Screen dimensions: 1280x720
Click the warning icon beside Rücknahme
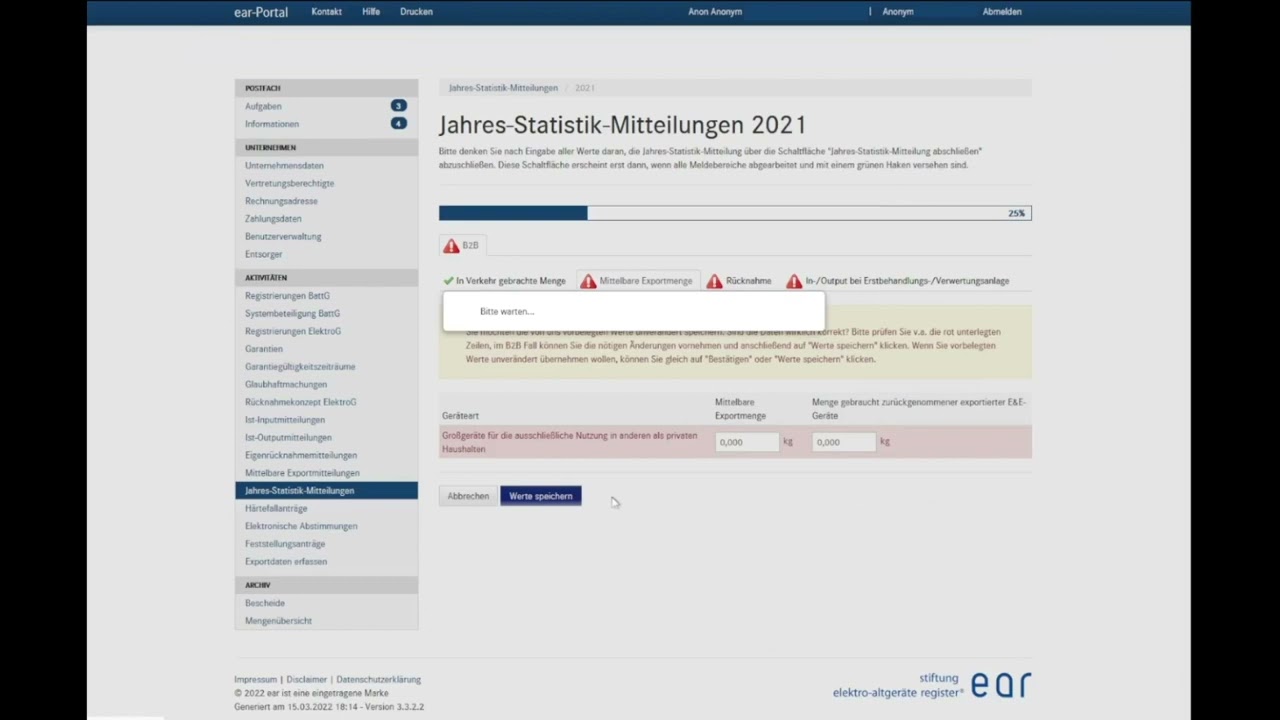pyautogui.click(x=714, y=282)
